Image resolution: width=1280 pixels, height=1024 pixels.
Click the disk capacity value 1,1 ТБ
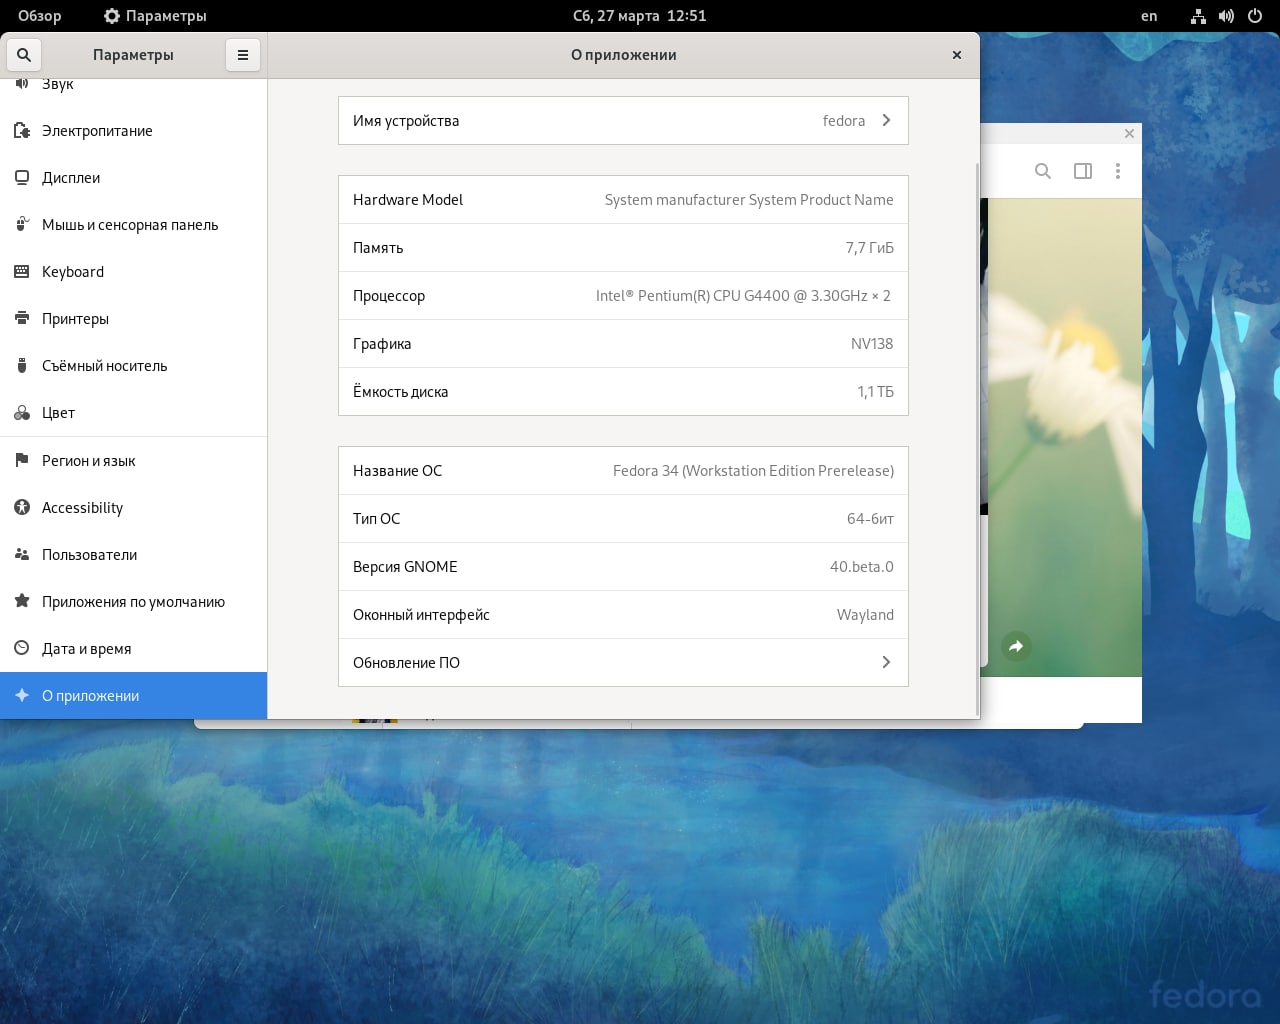pos(875,391)
